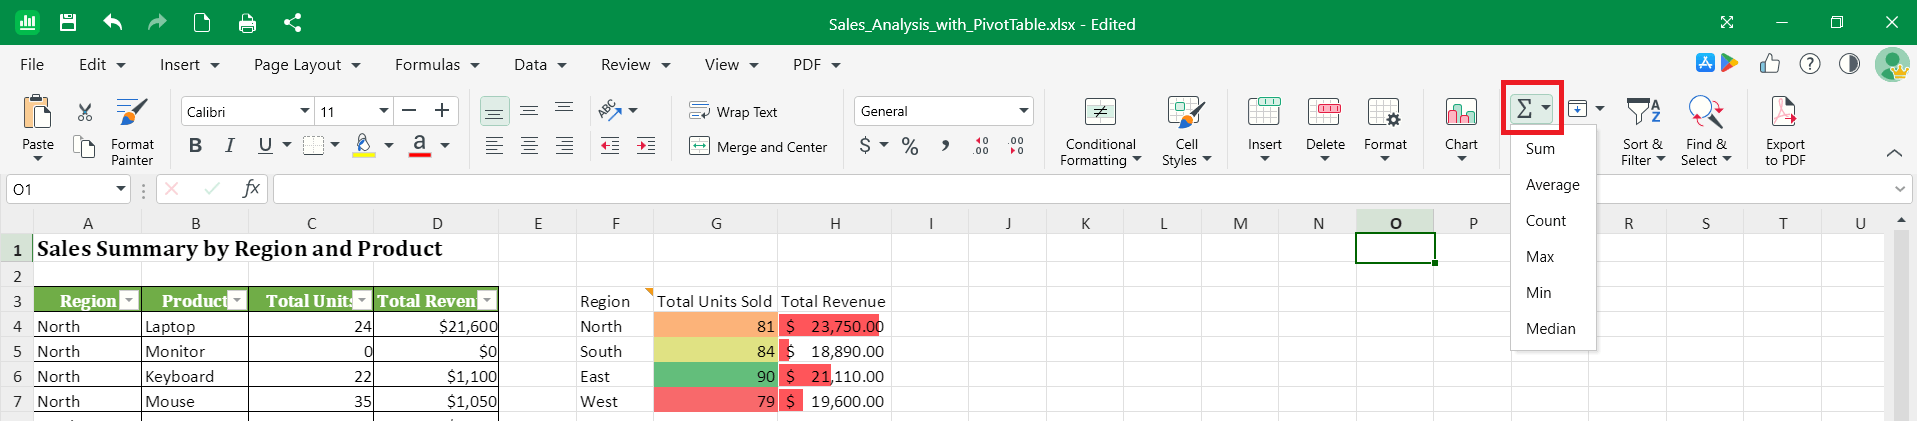
Task: Center text horizontally
Action: (x=529, y=146)
